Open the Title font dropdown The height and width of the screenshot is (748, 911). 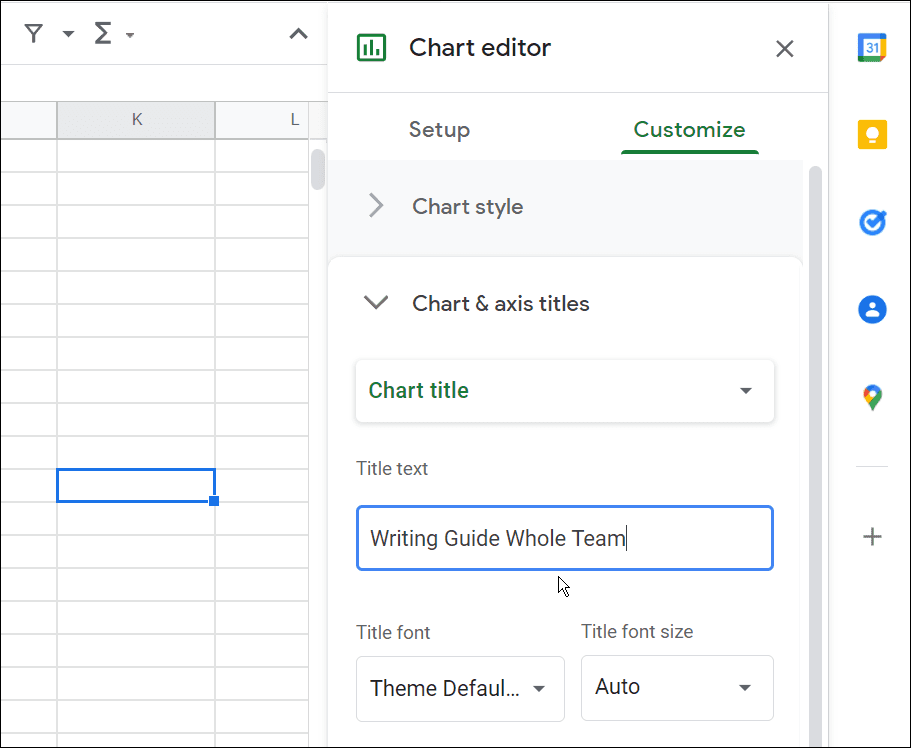(460, 689)
